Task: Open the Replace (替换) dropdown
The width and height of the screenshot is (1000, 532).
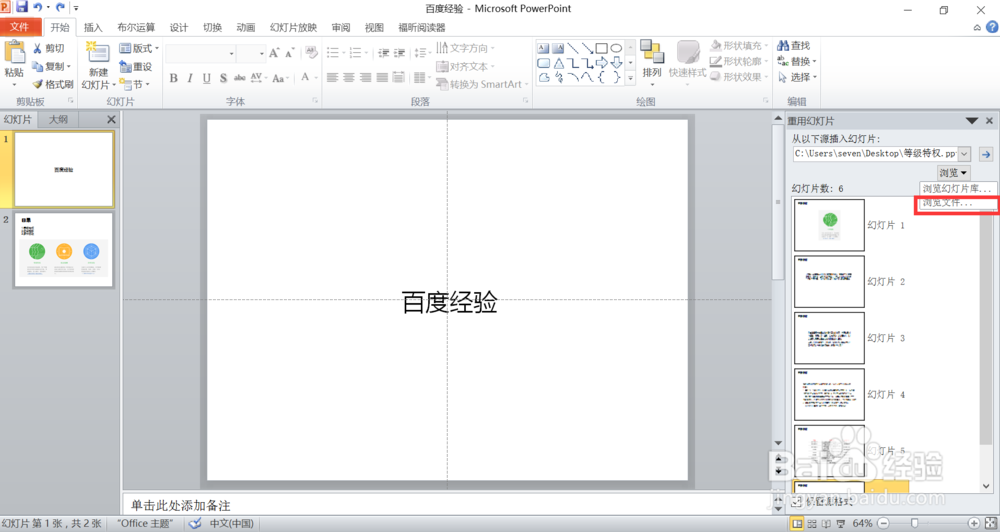Action: tap(797, 62)
